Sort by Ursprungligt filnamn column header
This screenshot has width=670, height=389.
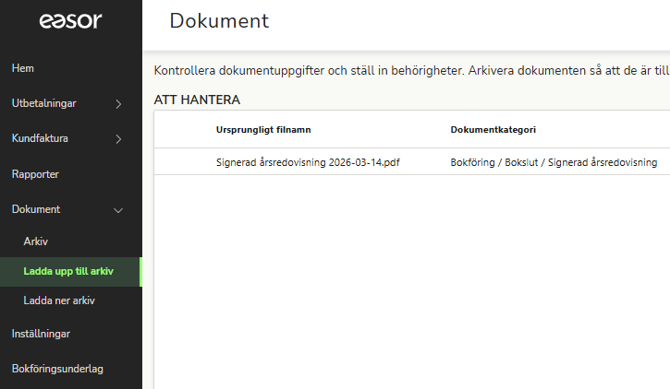(x=263, y=130)
